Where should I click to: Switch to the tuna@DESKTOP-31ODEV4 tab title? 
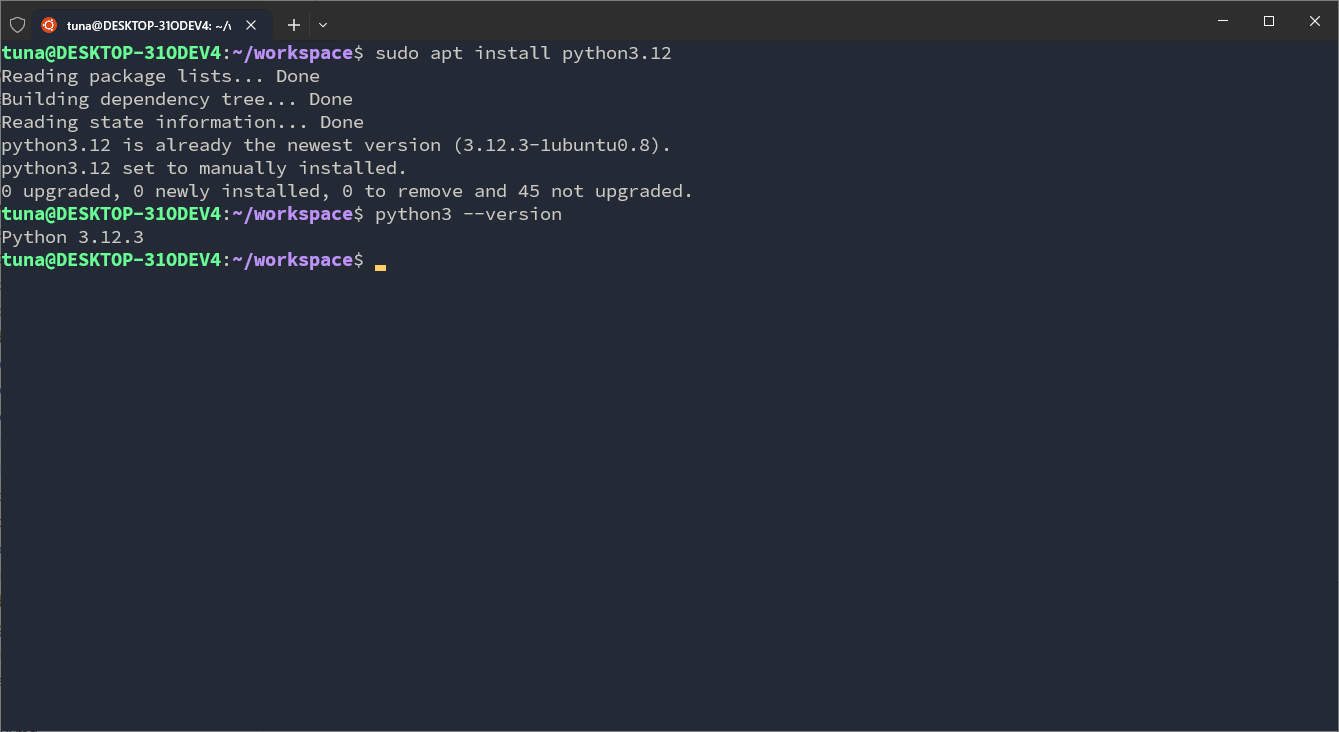coord(149,24)
